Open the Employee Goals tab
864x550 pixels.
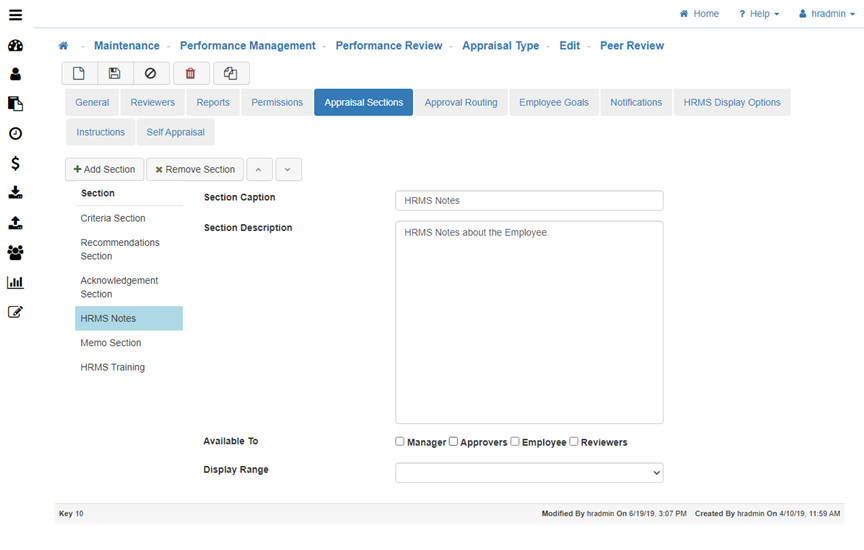[x=553, y=102]
